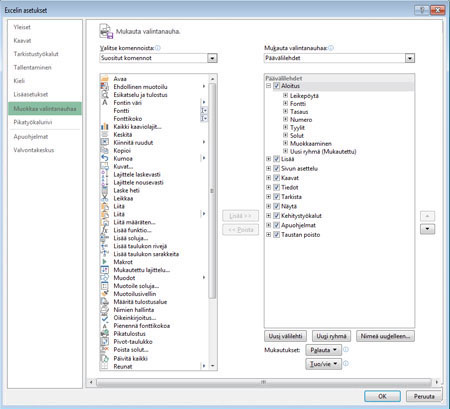Screen dimensions: 450x409
Task: Click the horizontal scrollbar at the bottom
Action: [x=263, y=382]
